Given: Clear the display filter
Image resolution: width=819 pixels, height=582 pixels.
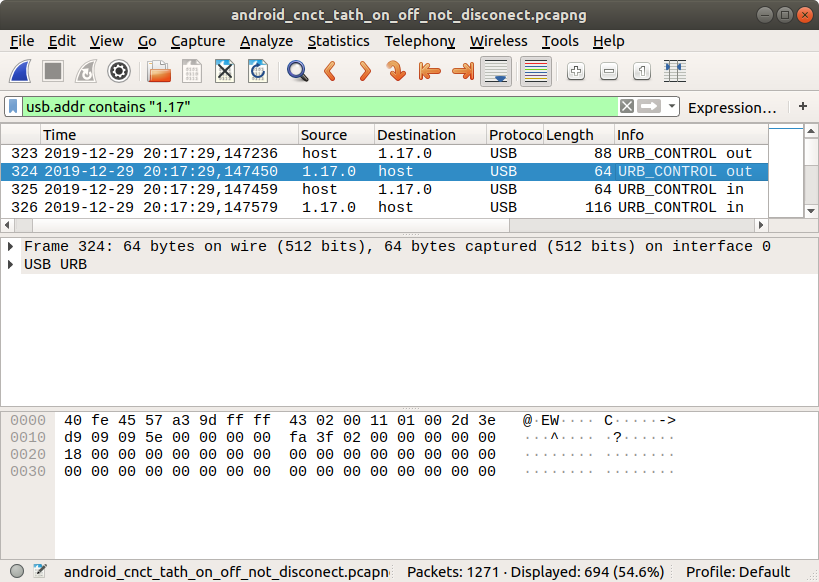Looking at the screenshot, I should pos(627,107).
